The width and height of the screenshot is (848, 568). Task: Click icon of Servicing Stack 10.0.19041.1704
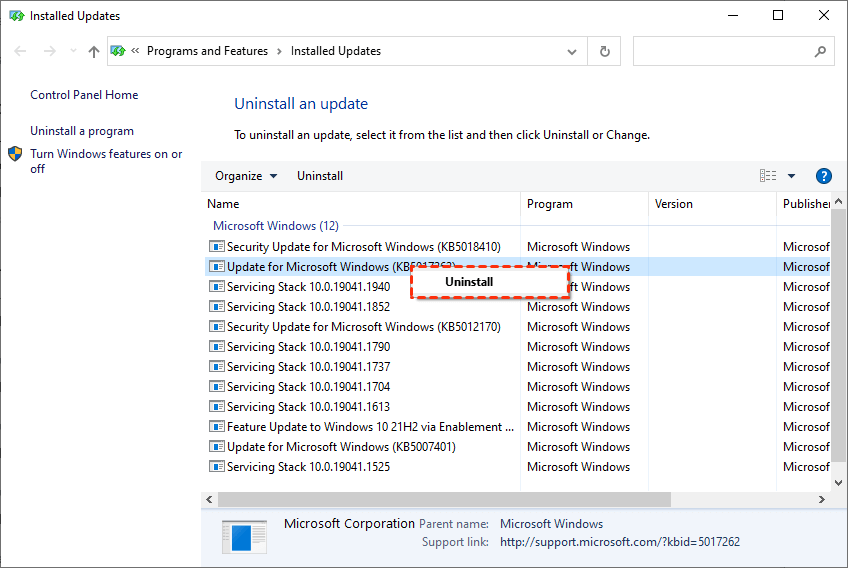[x=217, y=387]
